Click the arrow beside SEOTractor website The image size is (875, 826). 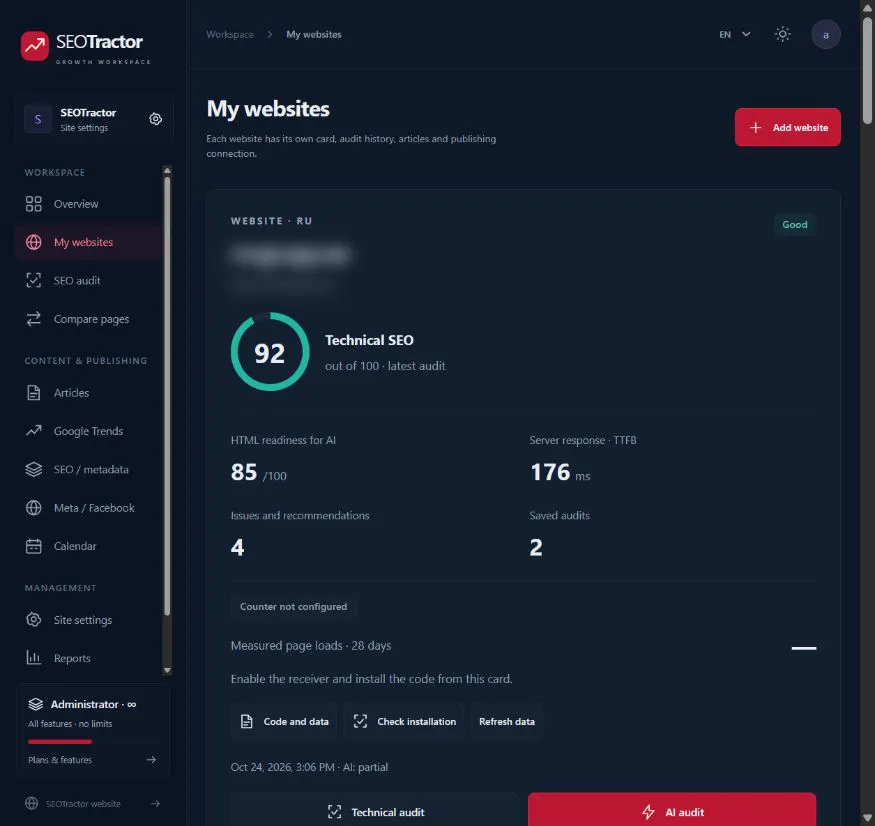click(x=156, y=804)
